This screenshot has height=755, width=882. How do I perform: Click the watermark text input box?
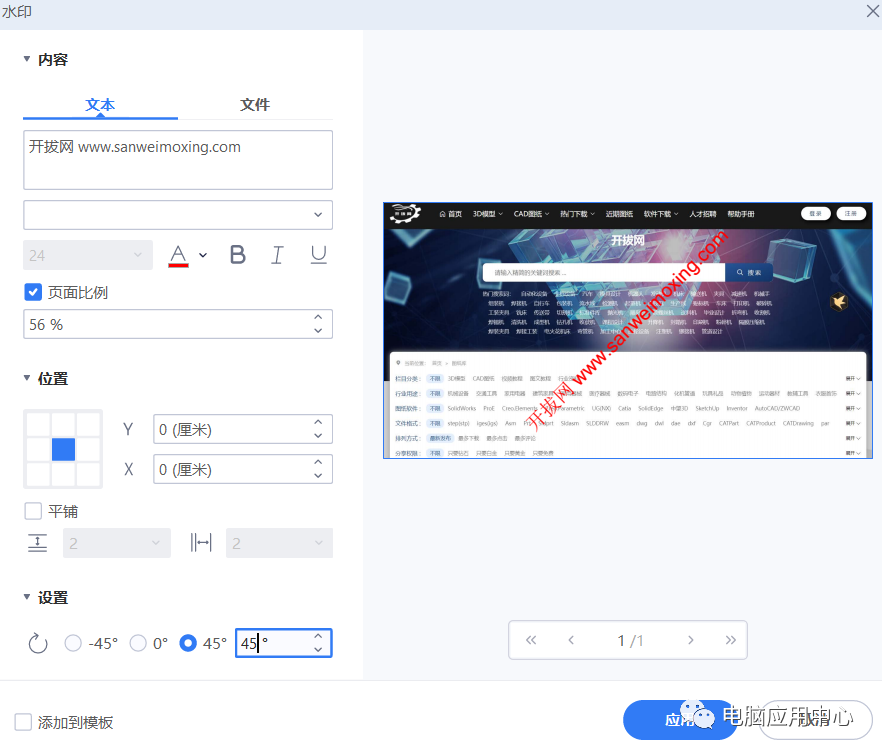178,160
